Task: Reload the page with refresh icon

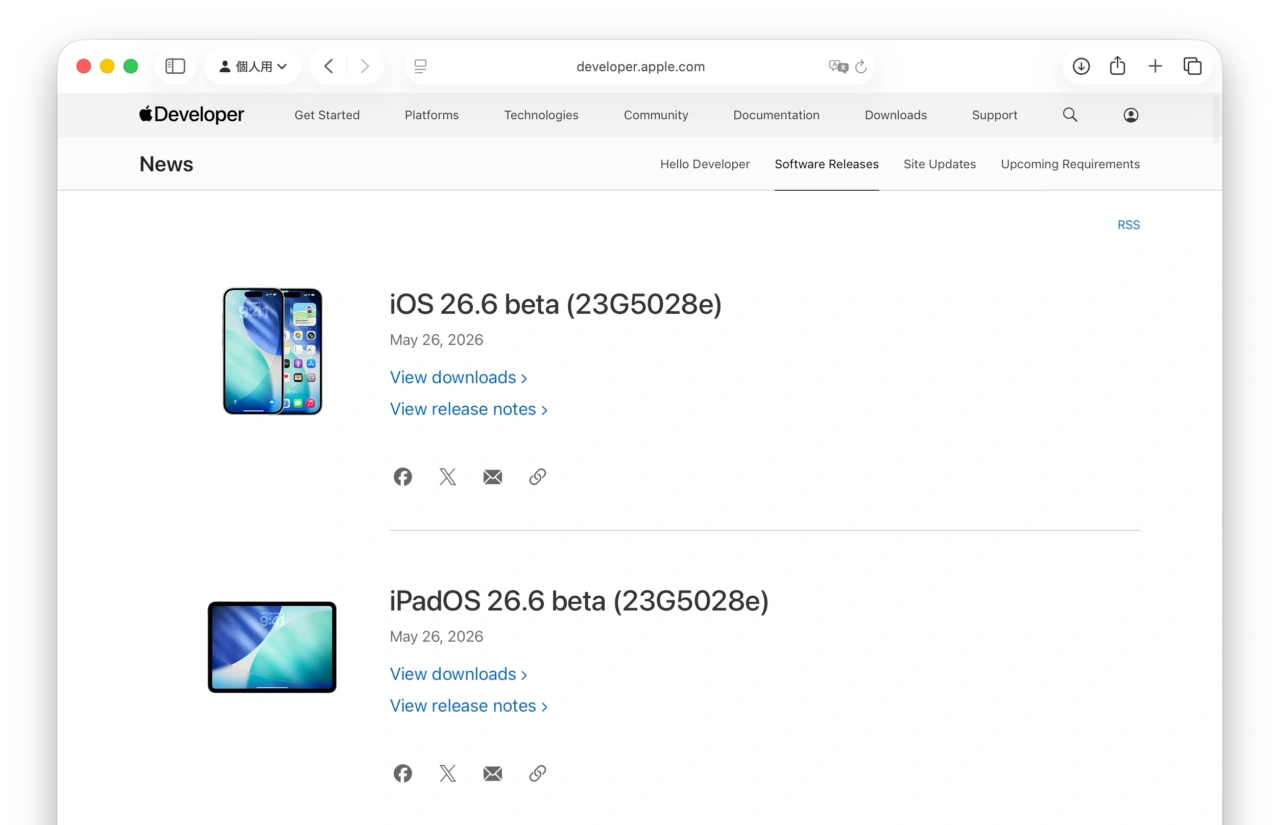Action: pos(861,67)
